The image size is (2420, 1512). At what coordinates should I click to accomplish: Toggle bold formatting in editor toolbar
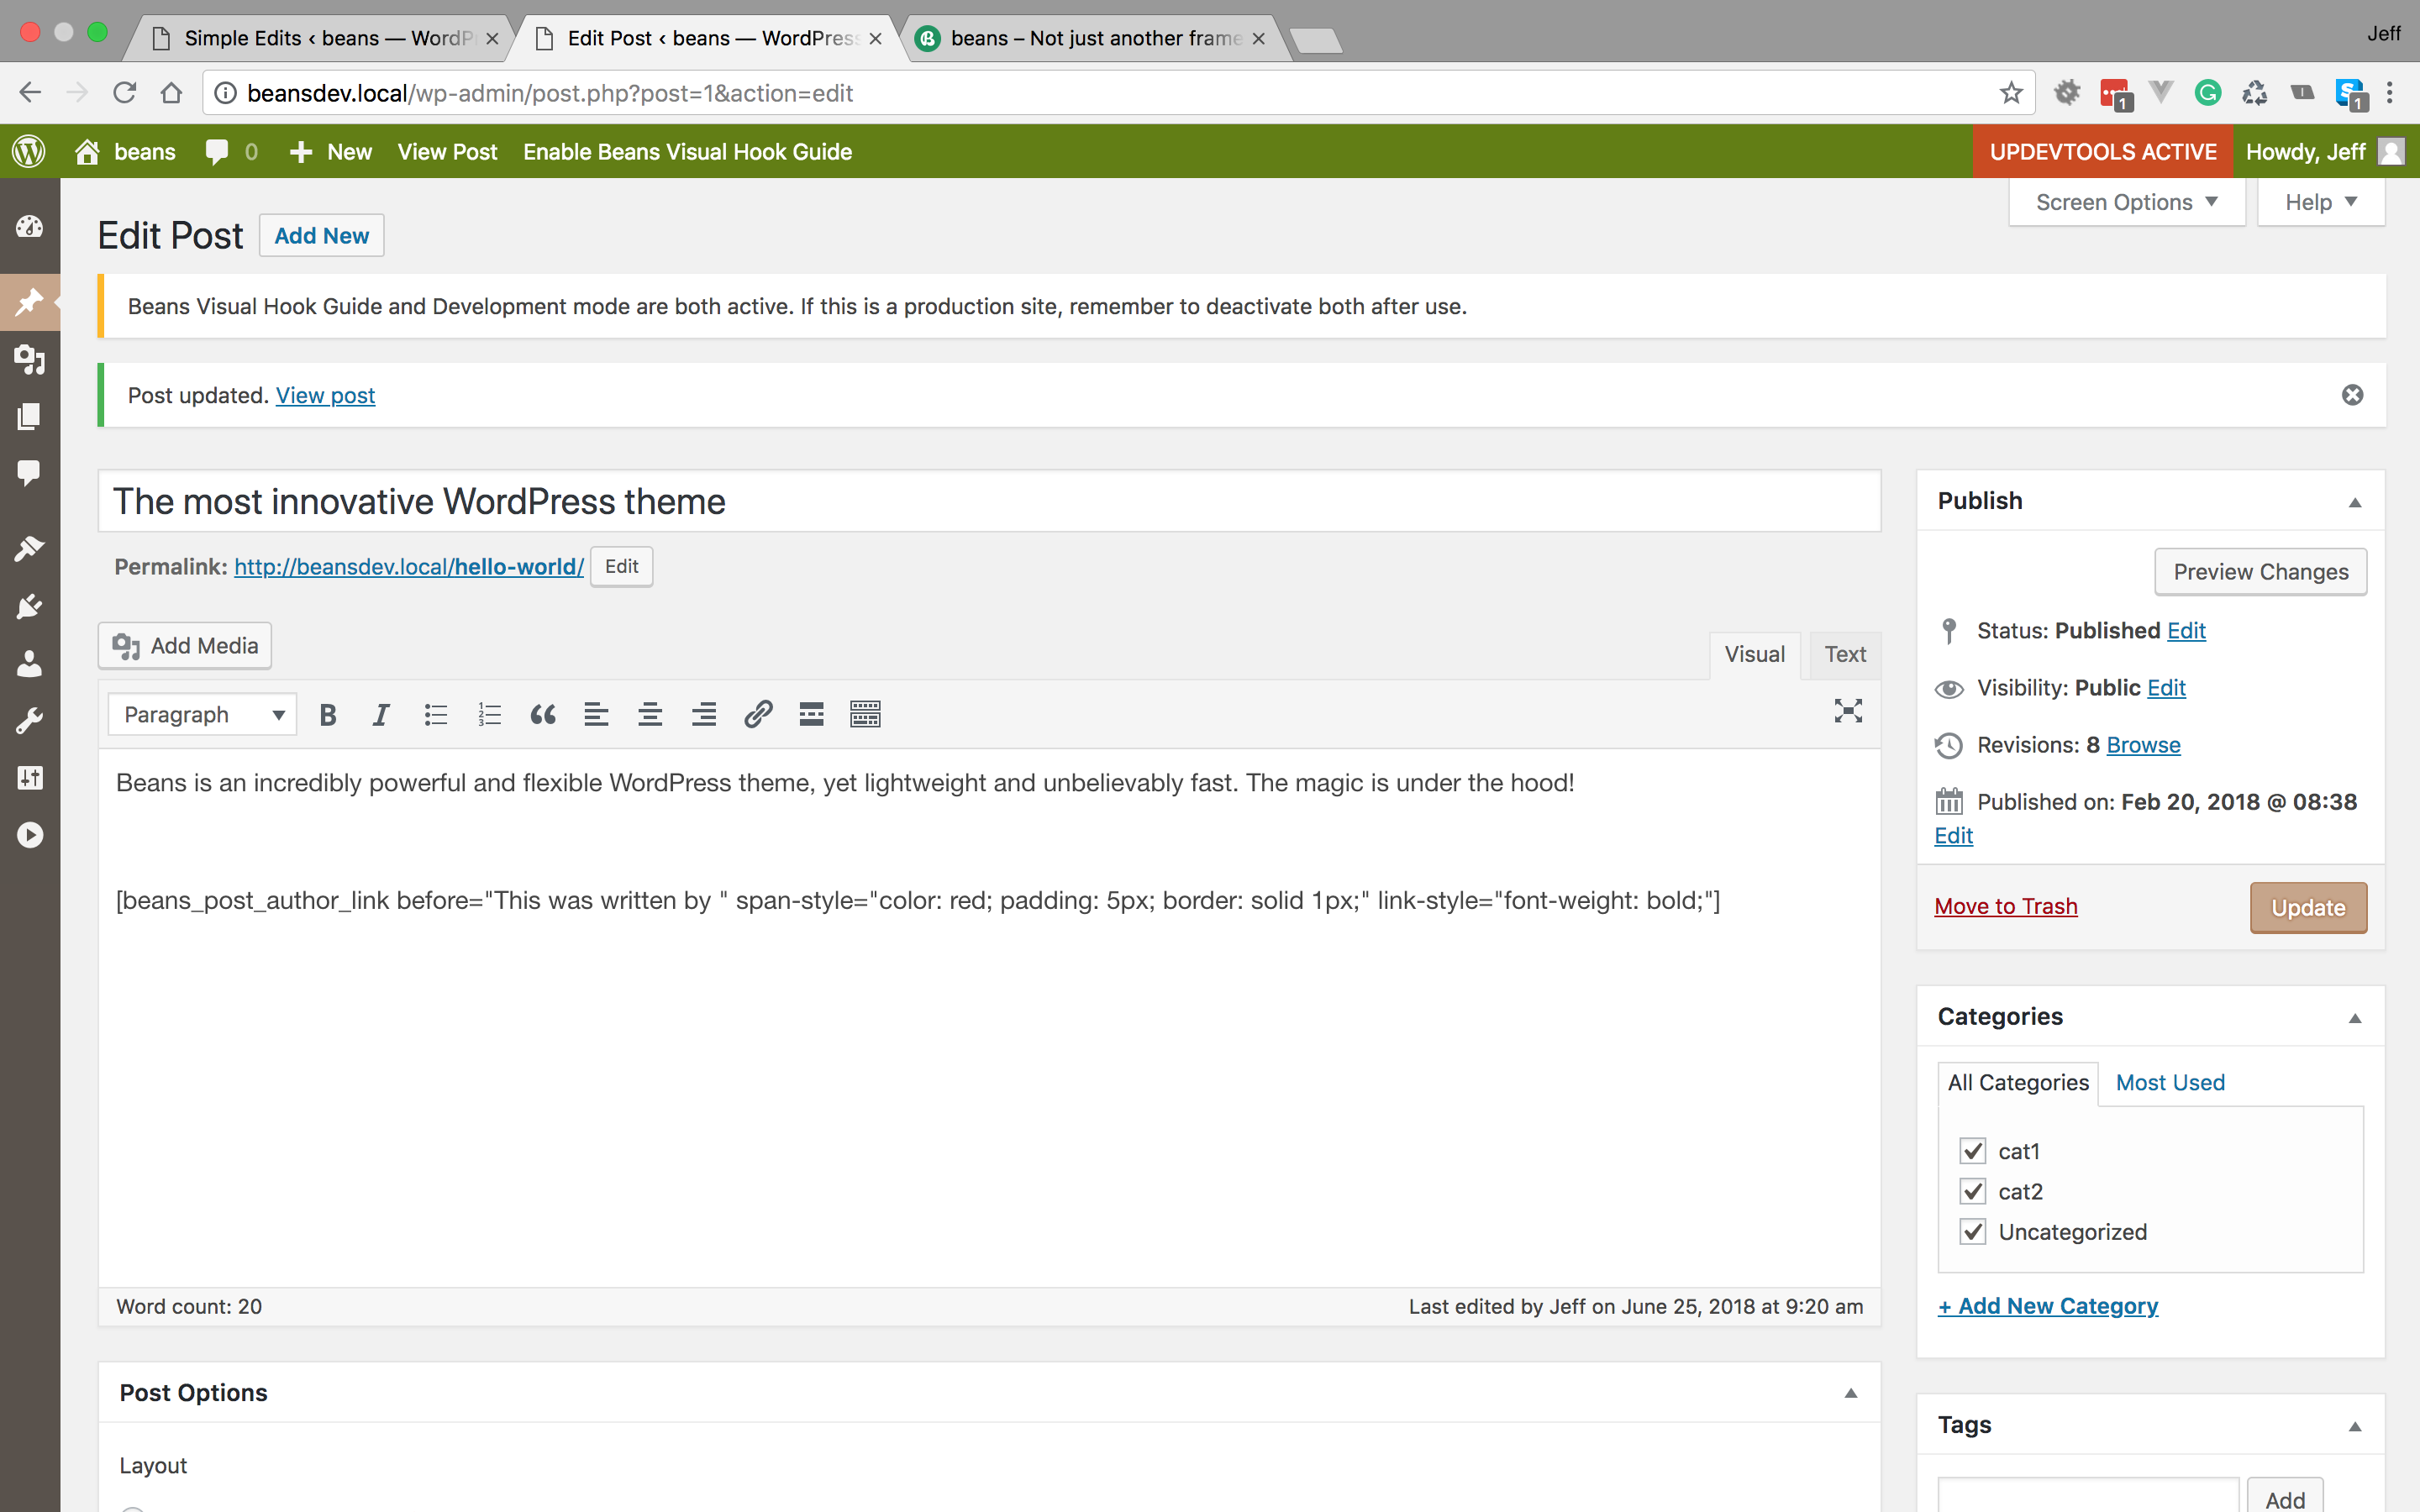(328, 714)
